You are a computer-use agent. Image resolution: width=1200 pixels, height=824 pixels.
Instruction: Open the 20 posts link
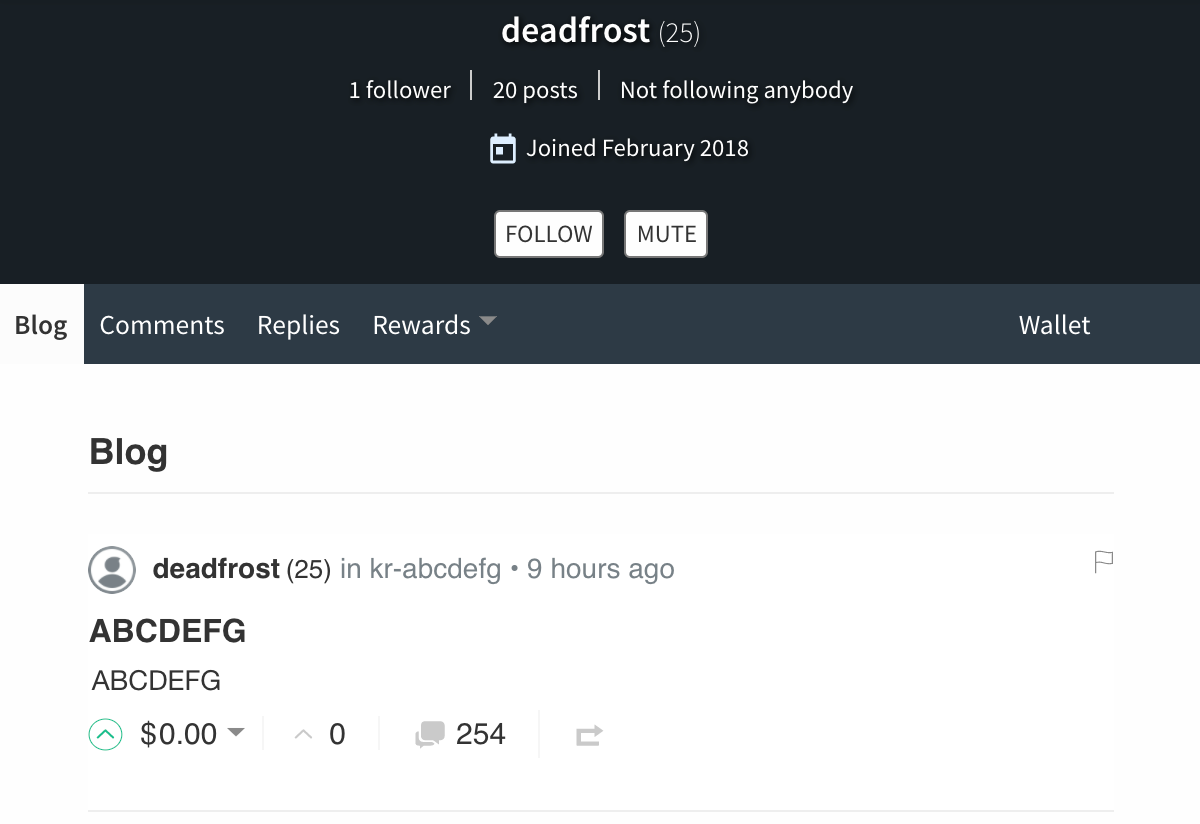535,90
